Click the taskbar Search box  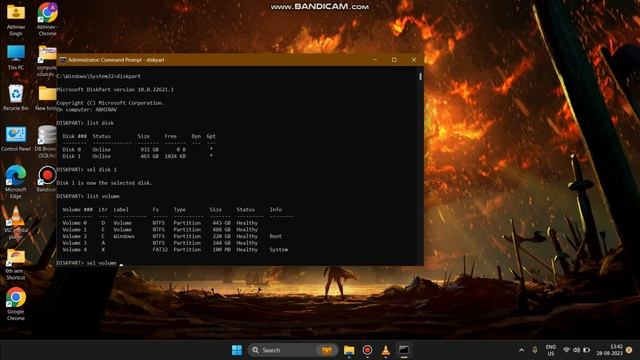click(293, 350)
